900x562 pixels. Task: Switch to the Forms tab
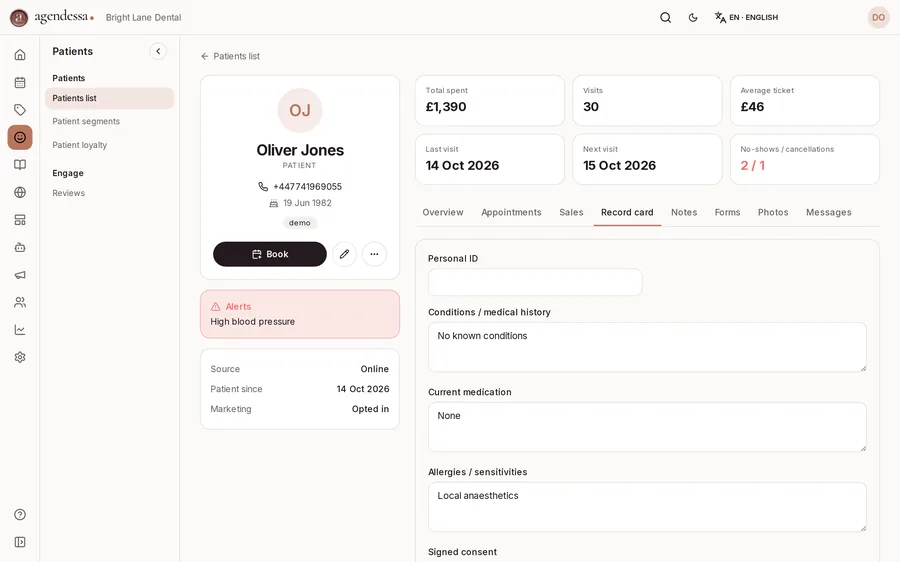click(727, 212)
